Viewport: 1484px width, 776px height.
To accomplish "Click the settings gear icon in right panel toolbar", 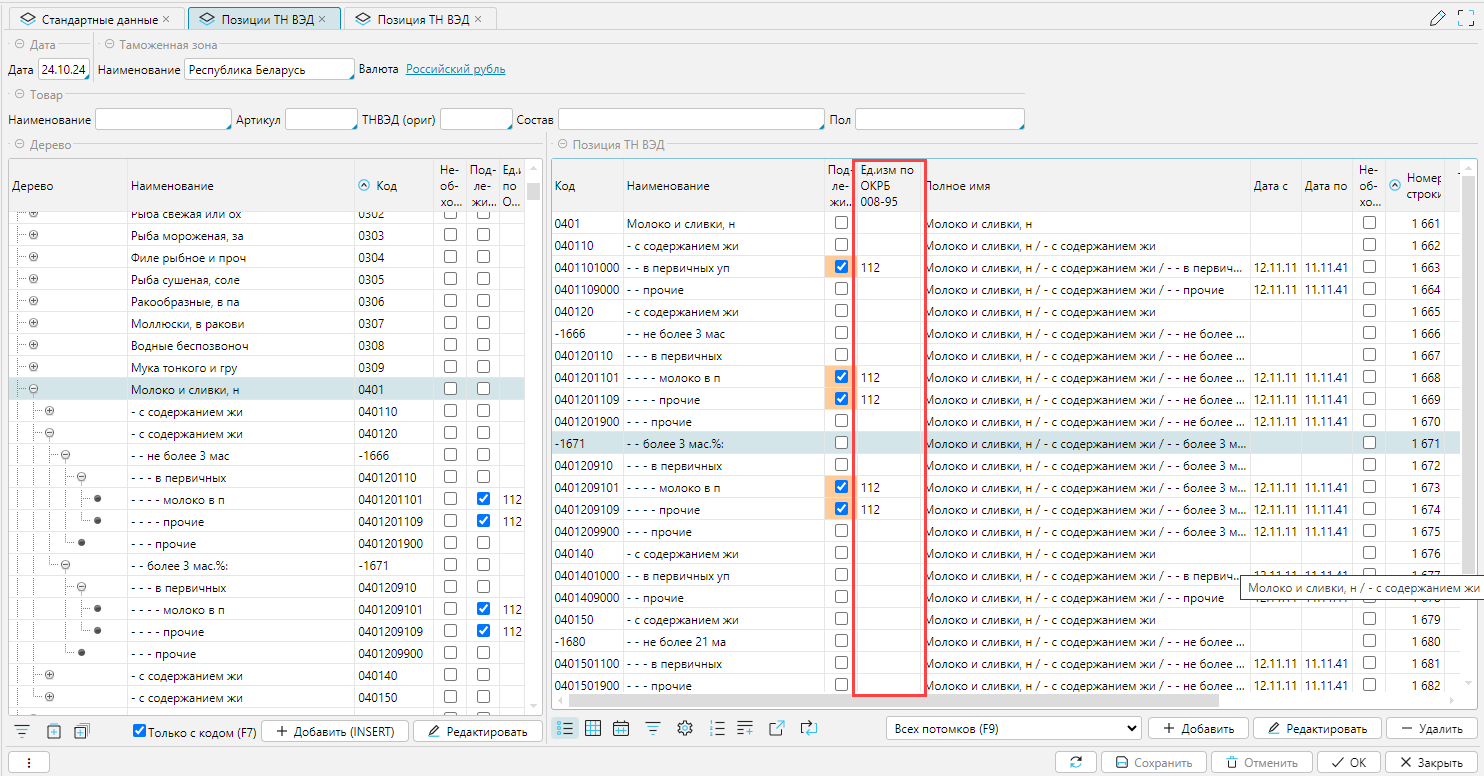I will click(685, 728).
